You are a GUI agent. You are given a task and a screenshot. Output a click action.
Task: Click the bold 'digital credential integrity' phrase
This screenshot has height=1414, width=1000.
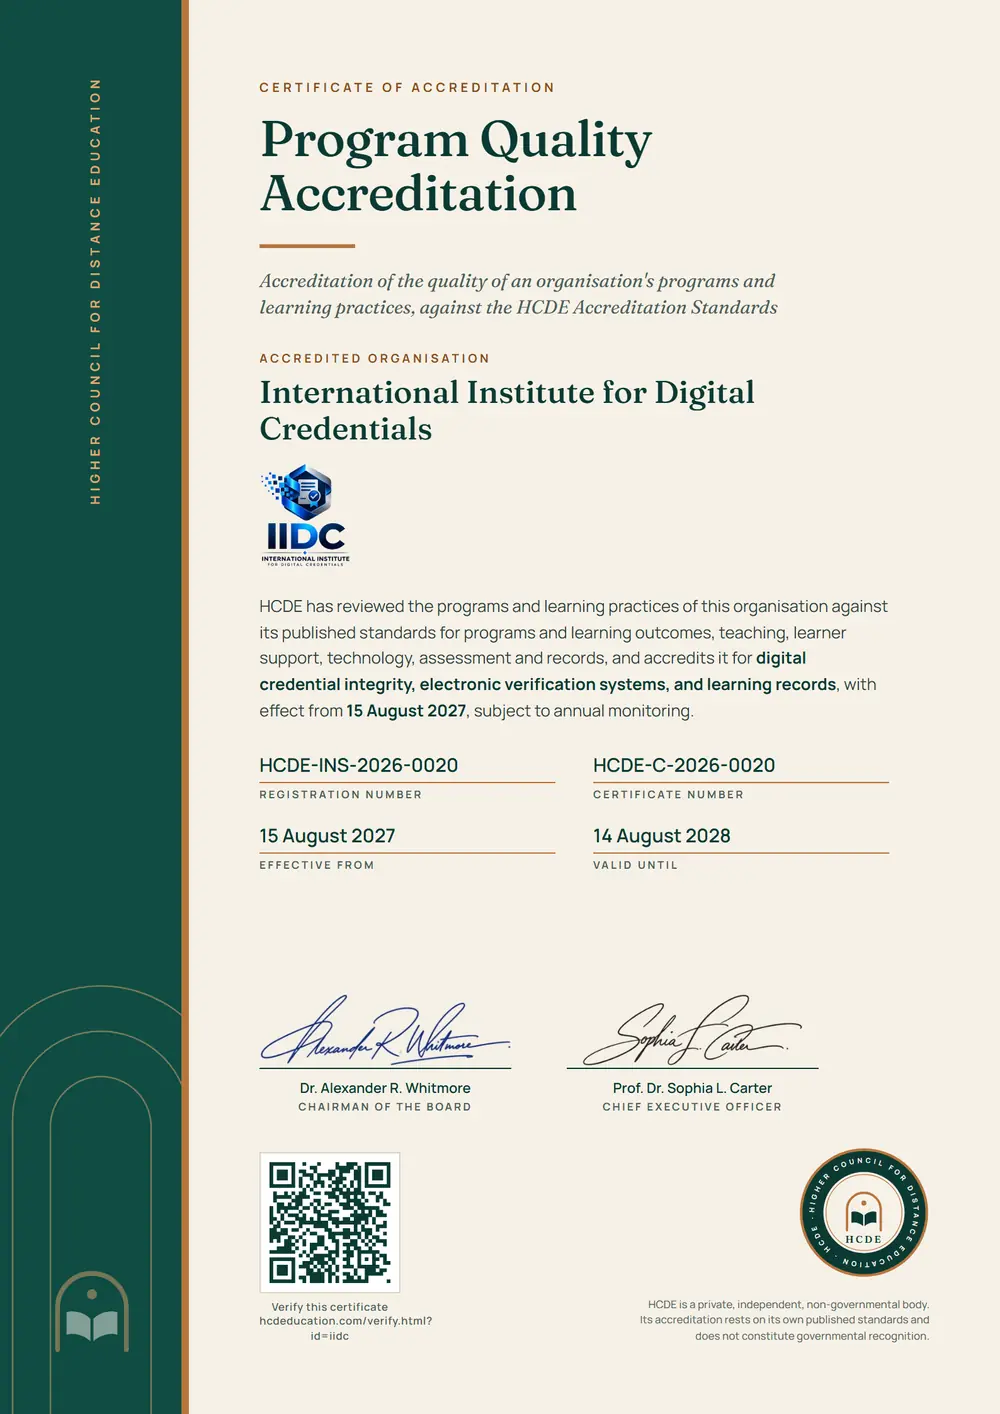(x=533, y=671)
